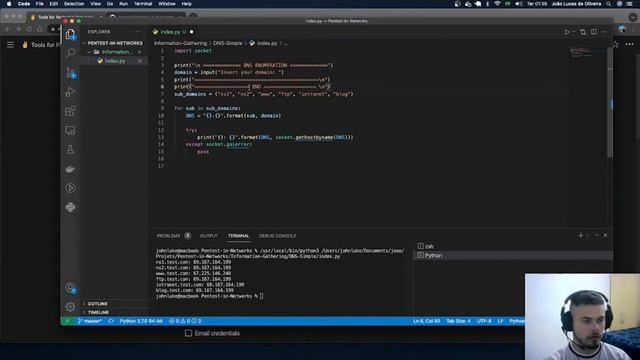Switch to the DEBUG CONSOLE tab
Image resolution: width=640 pixels, height=360 pixels.
(x=277, y=236)
